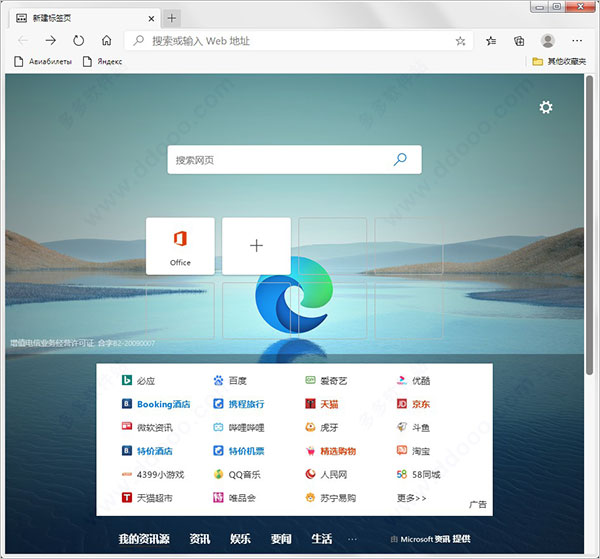Add page to favorites star in address bar
600x559 pixels.
460,41
